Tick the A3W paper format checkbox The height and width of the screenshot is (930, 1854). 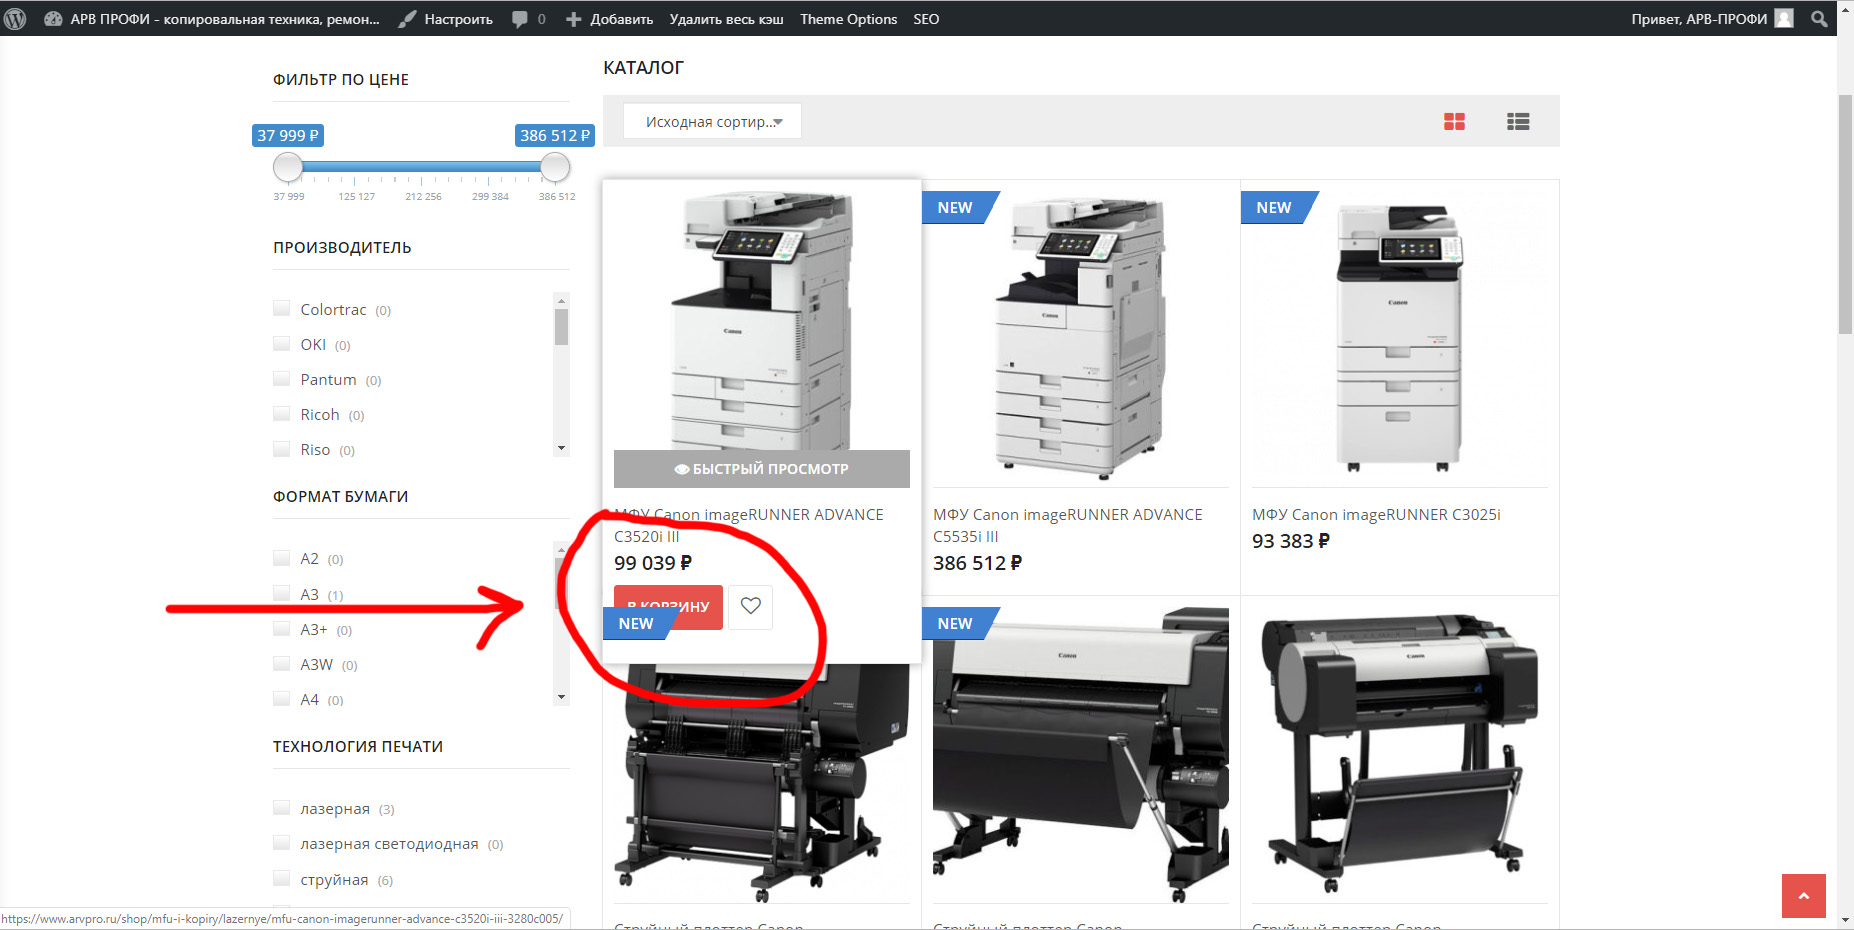[x=282, y=663]
